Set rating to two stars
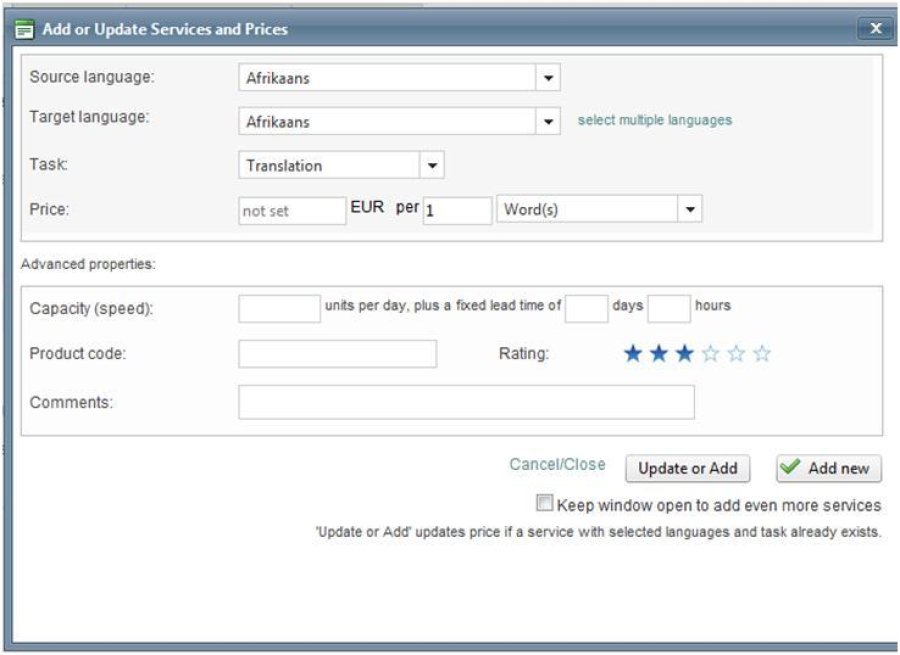The image size is (900, 655). (x=658, y=354)
